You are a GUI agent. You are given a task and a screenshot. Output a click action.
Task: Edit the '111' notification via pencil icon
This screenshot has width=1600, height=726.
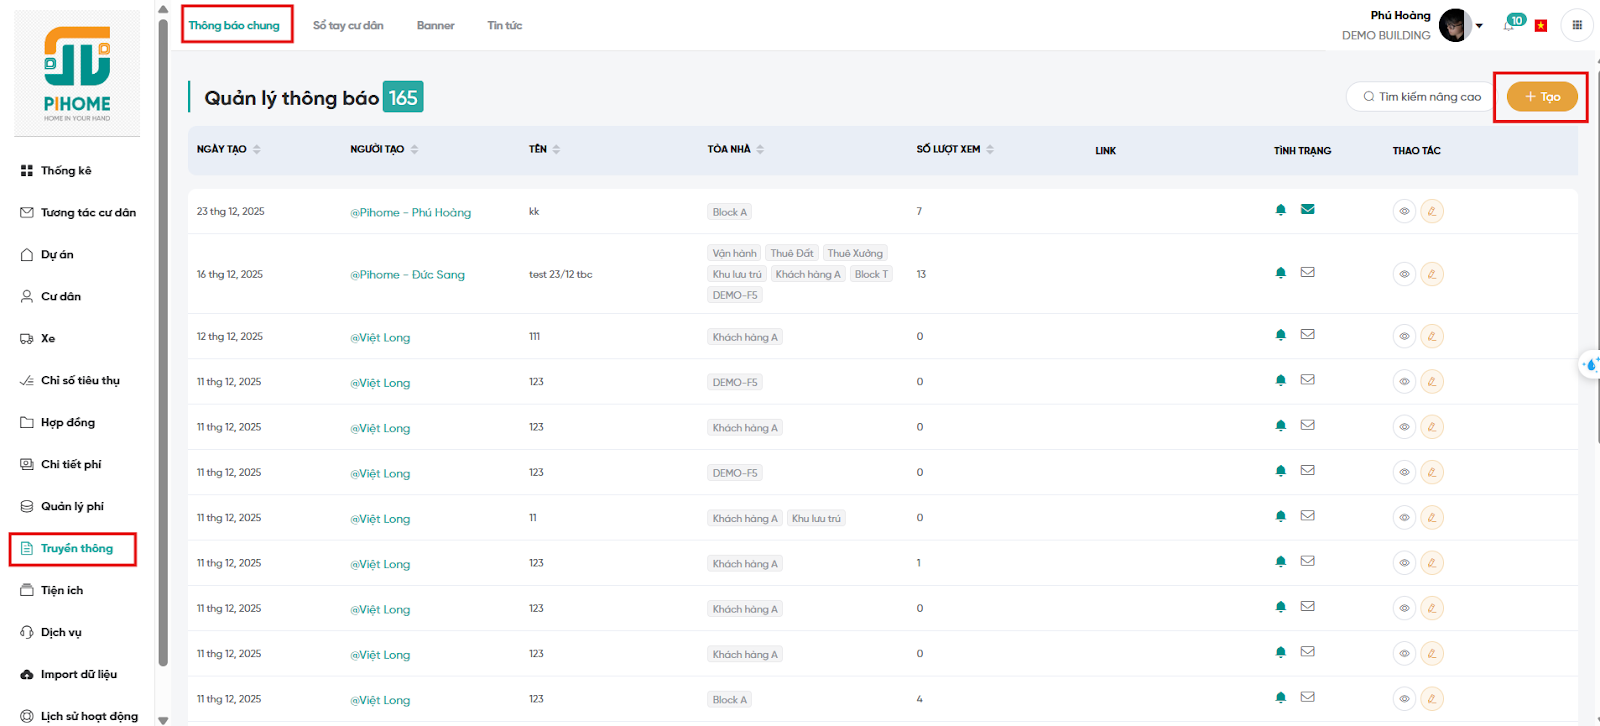pos(1432,336)
